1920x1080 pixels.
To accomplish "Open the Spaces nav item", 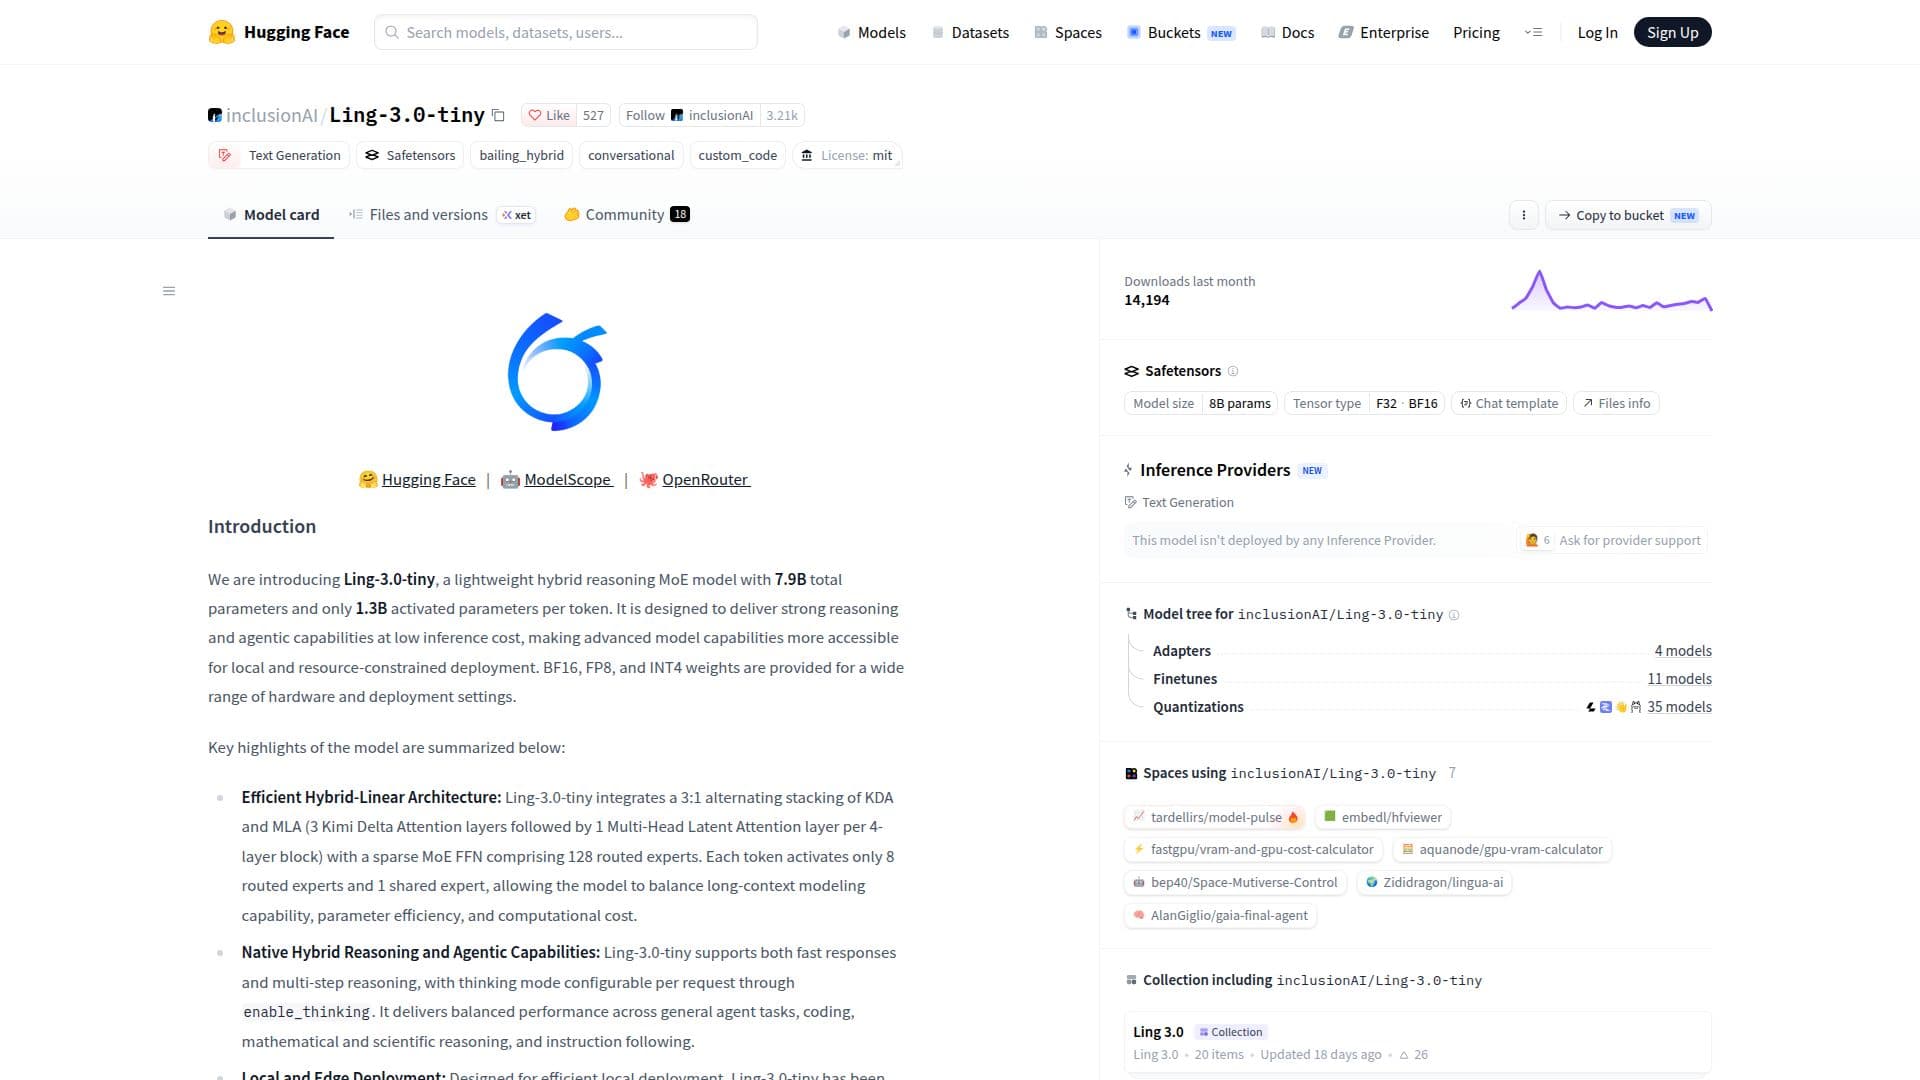I will pos(1068,32).
